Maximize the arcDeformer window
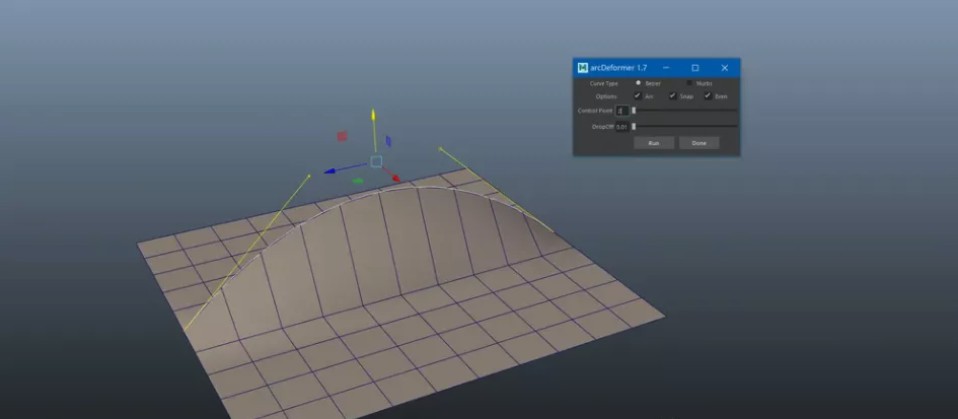The image size is (958, 419). [x=695, y=67]
